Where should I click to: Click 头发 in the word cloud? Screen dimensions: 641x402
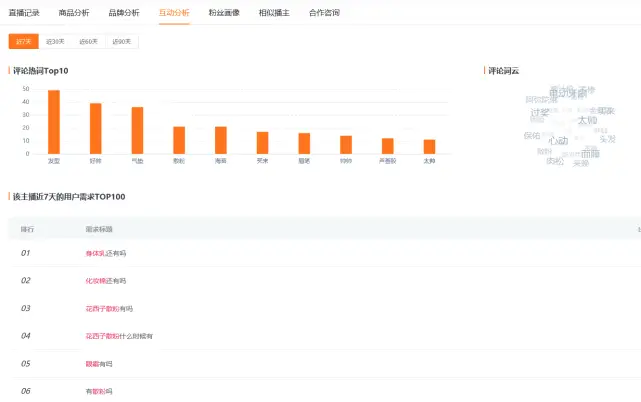[607, 139]
